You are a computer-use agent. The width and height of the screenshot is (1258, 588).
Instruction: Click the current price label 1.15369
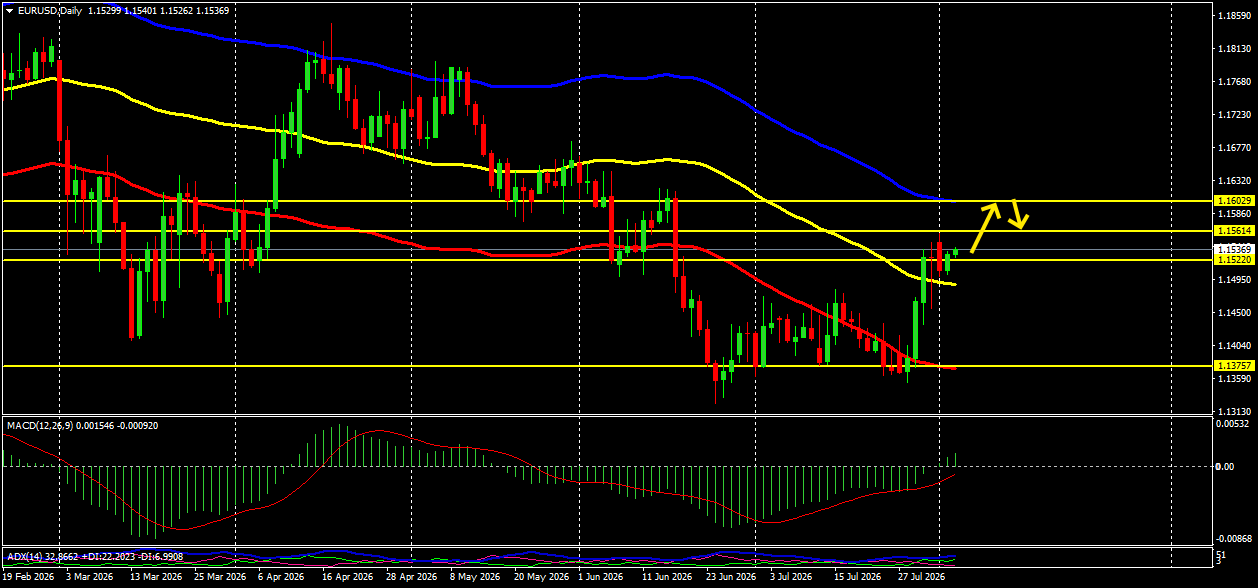[1234, 249]
